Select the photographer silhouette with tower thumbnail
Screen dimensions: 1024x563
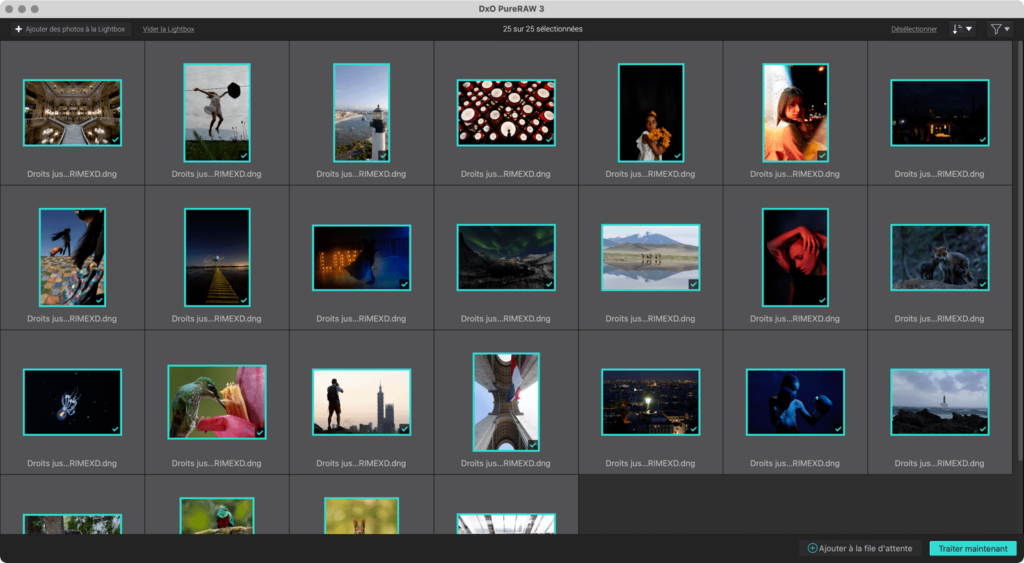click(361, 402)
